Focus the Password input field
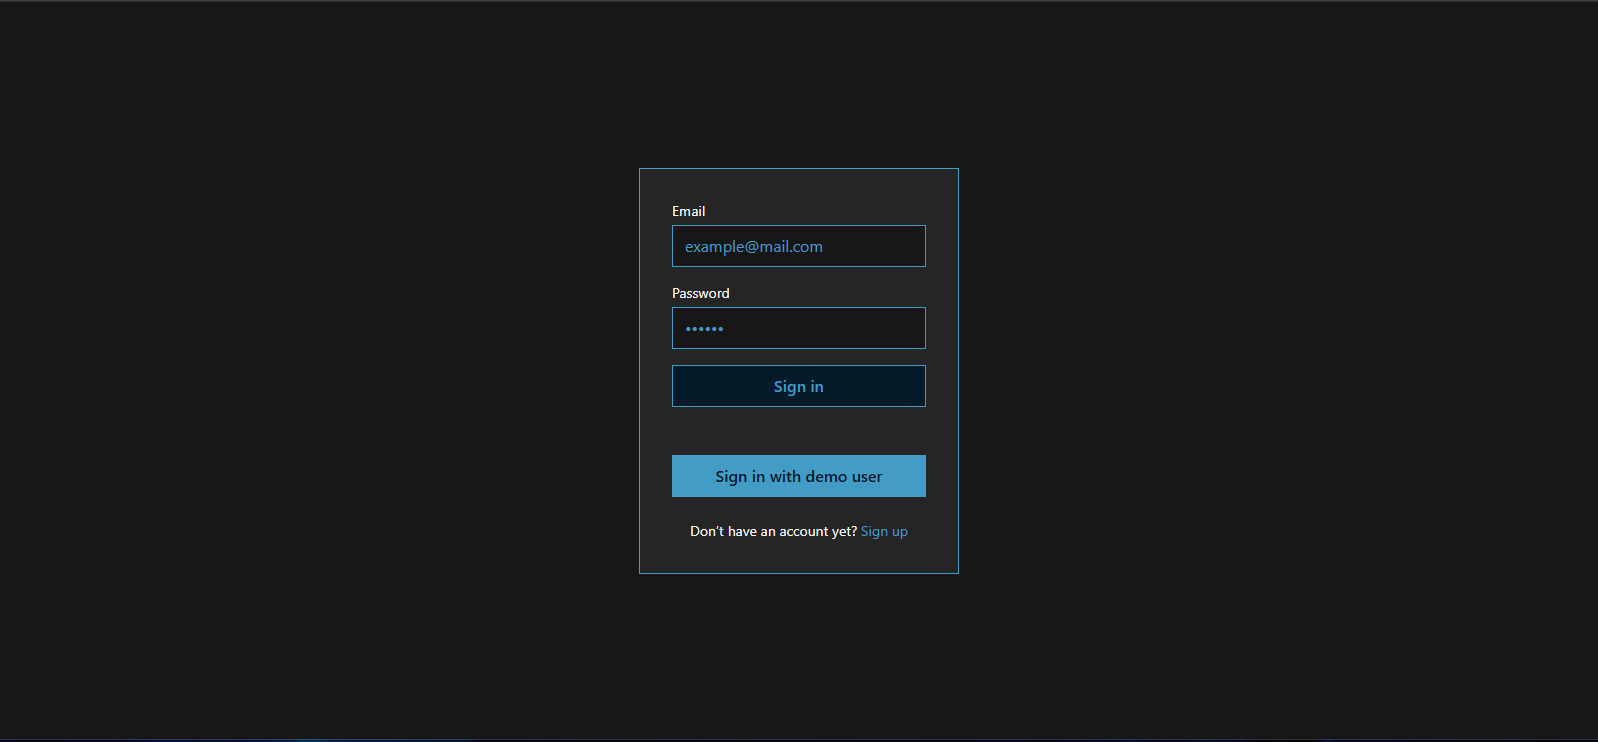Image resolution: width=1598 pixels, height=742 pixels. 798,328
